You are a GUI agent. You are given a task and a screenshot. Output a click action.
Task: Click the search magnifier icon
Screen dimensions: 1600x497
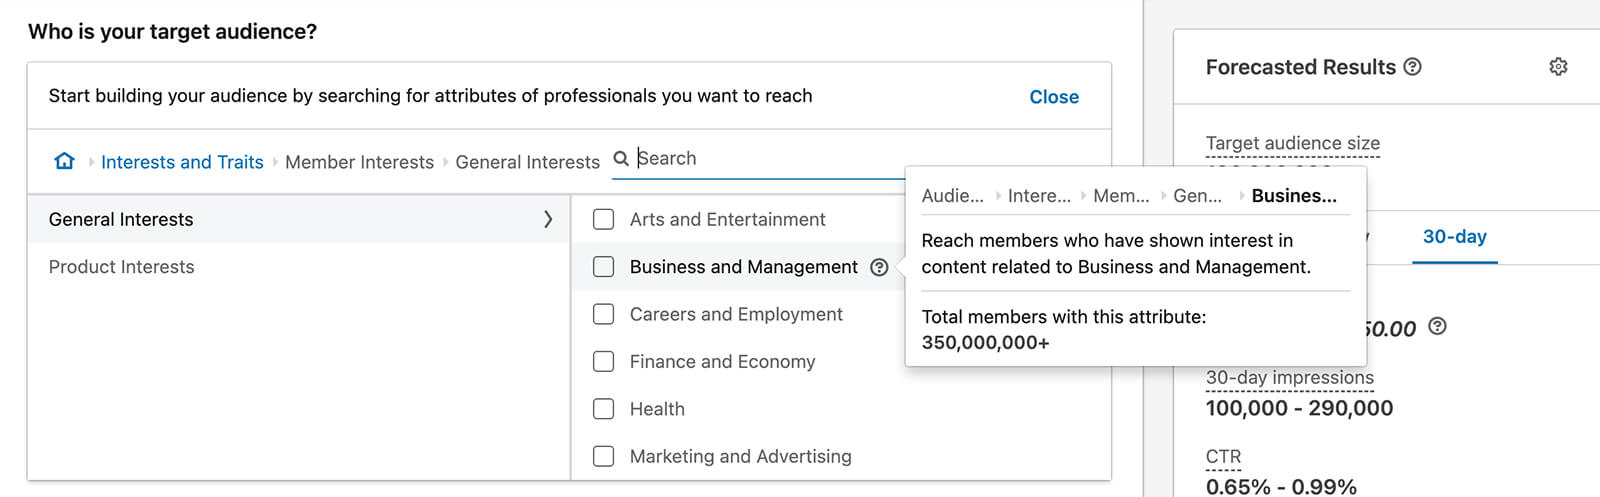pyautogui.click(x=621, y=158)
